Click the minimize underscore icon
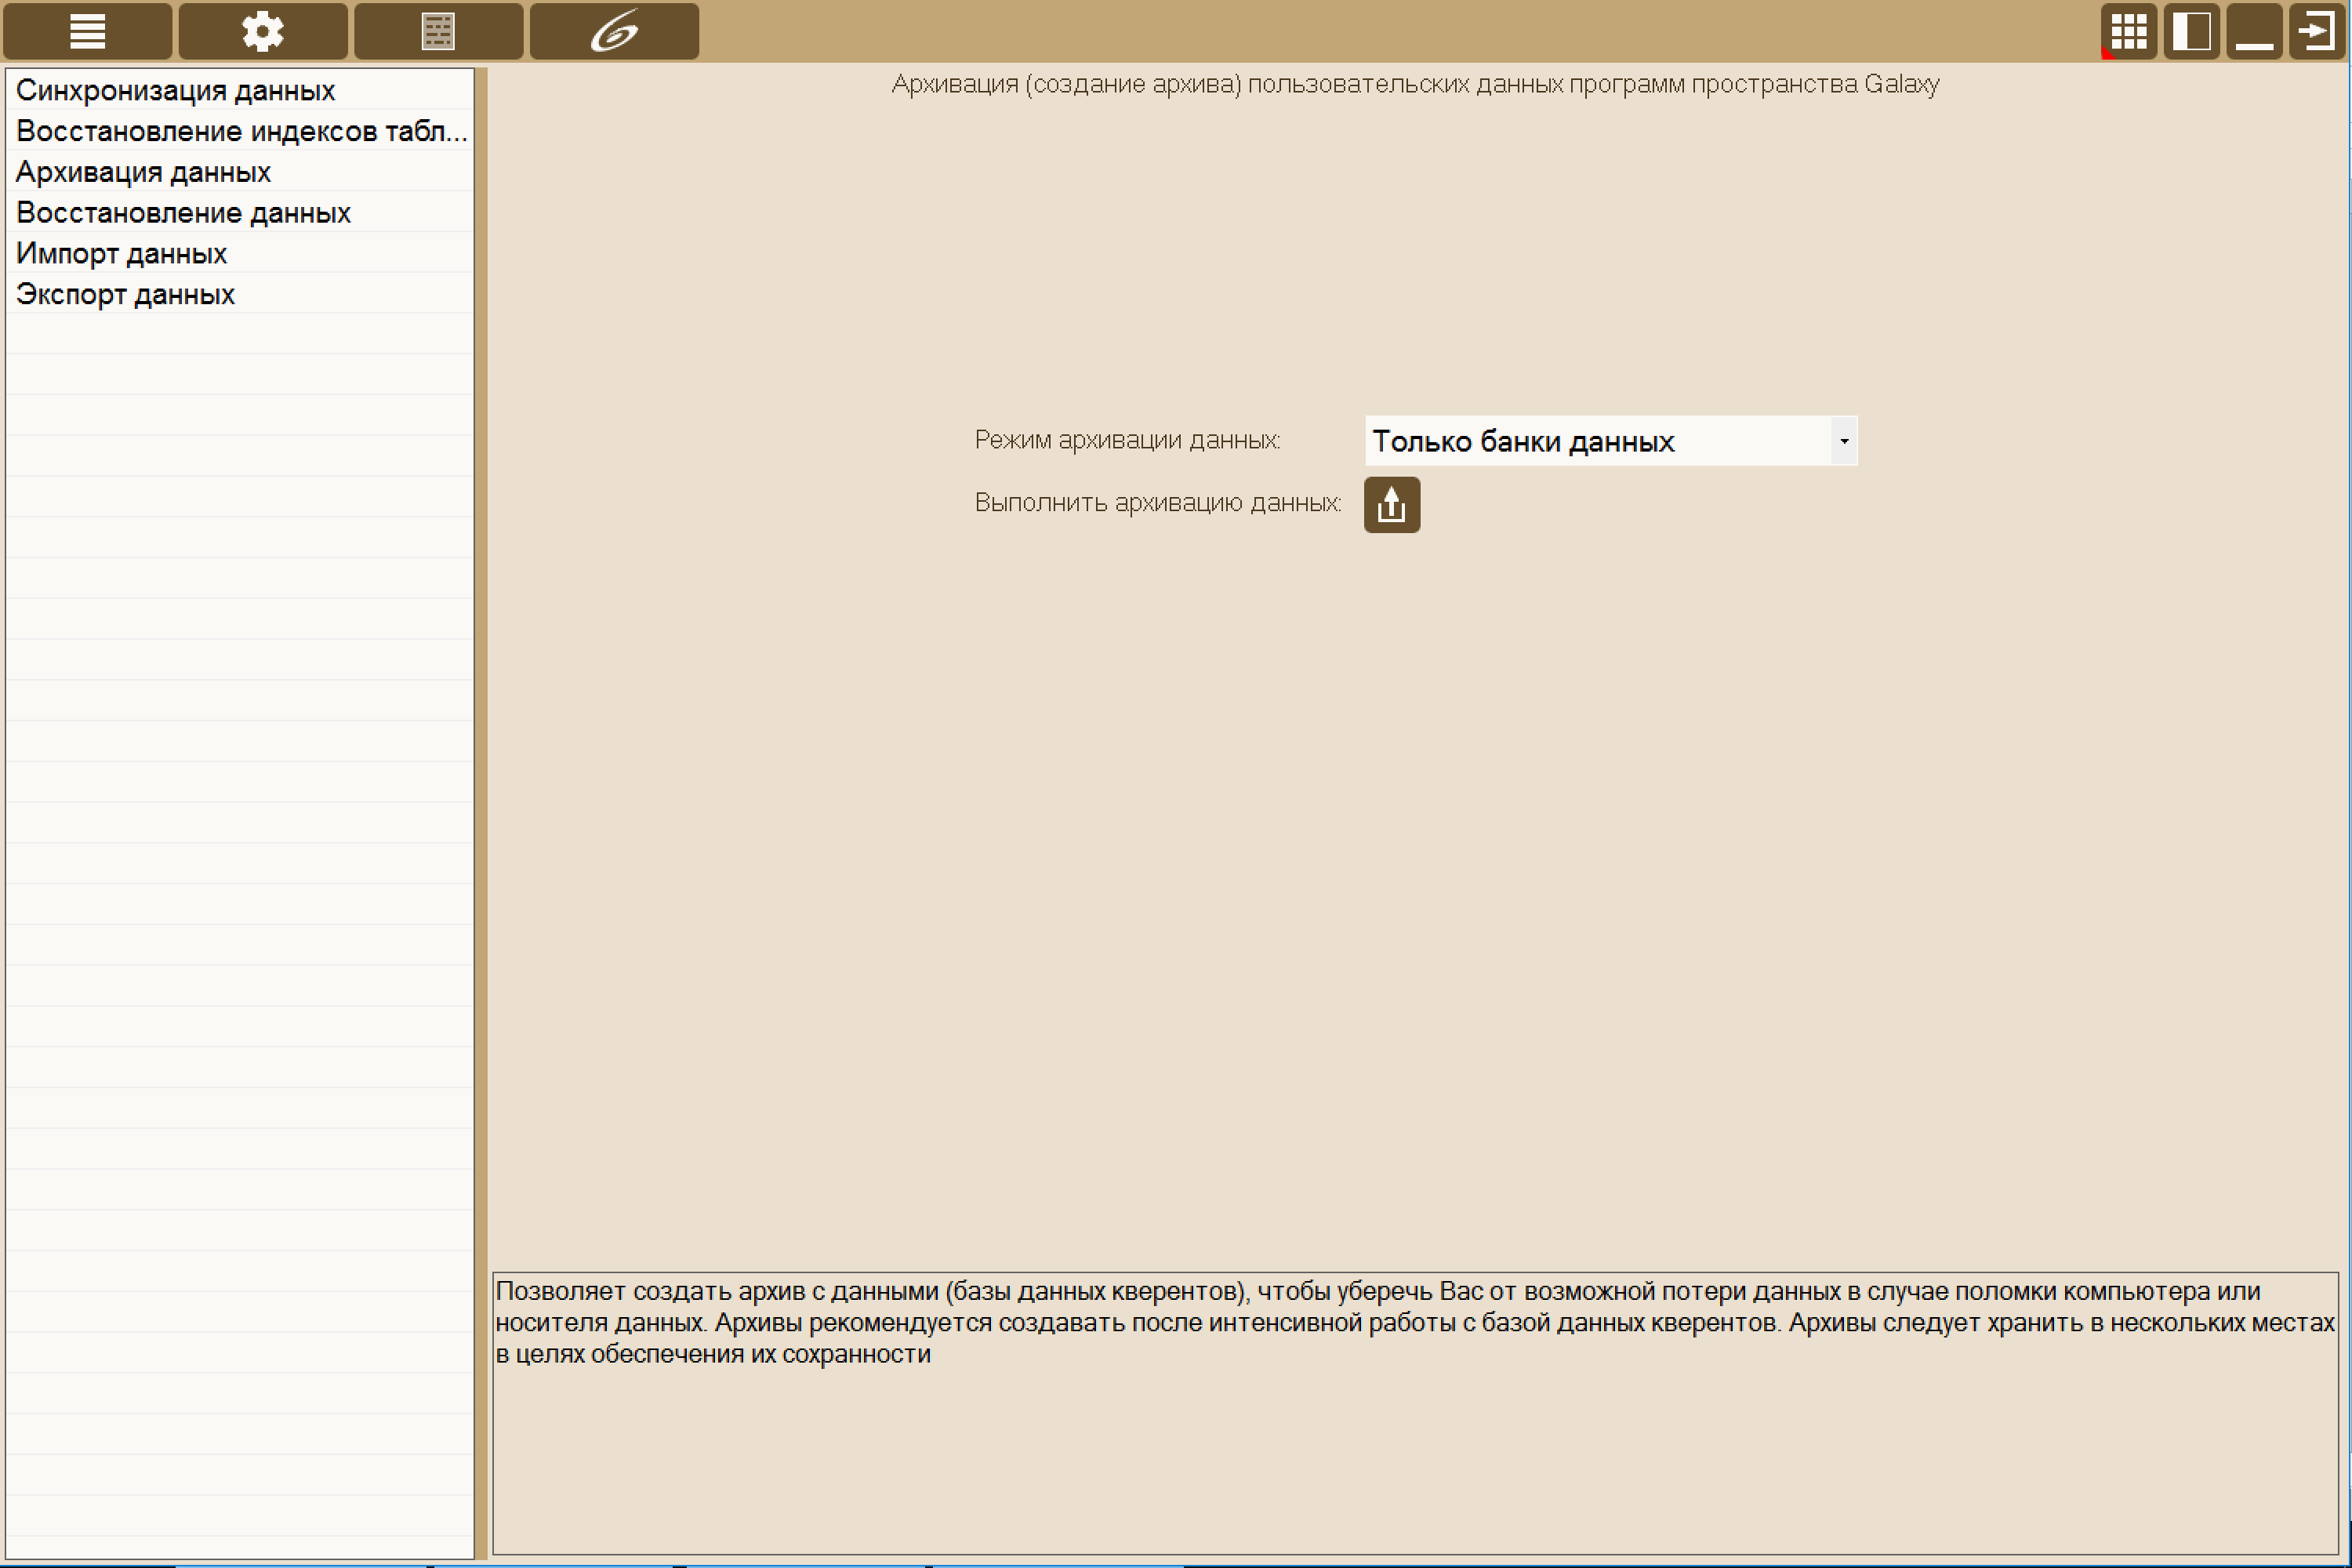2352x1568 pixels. 2254,31
